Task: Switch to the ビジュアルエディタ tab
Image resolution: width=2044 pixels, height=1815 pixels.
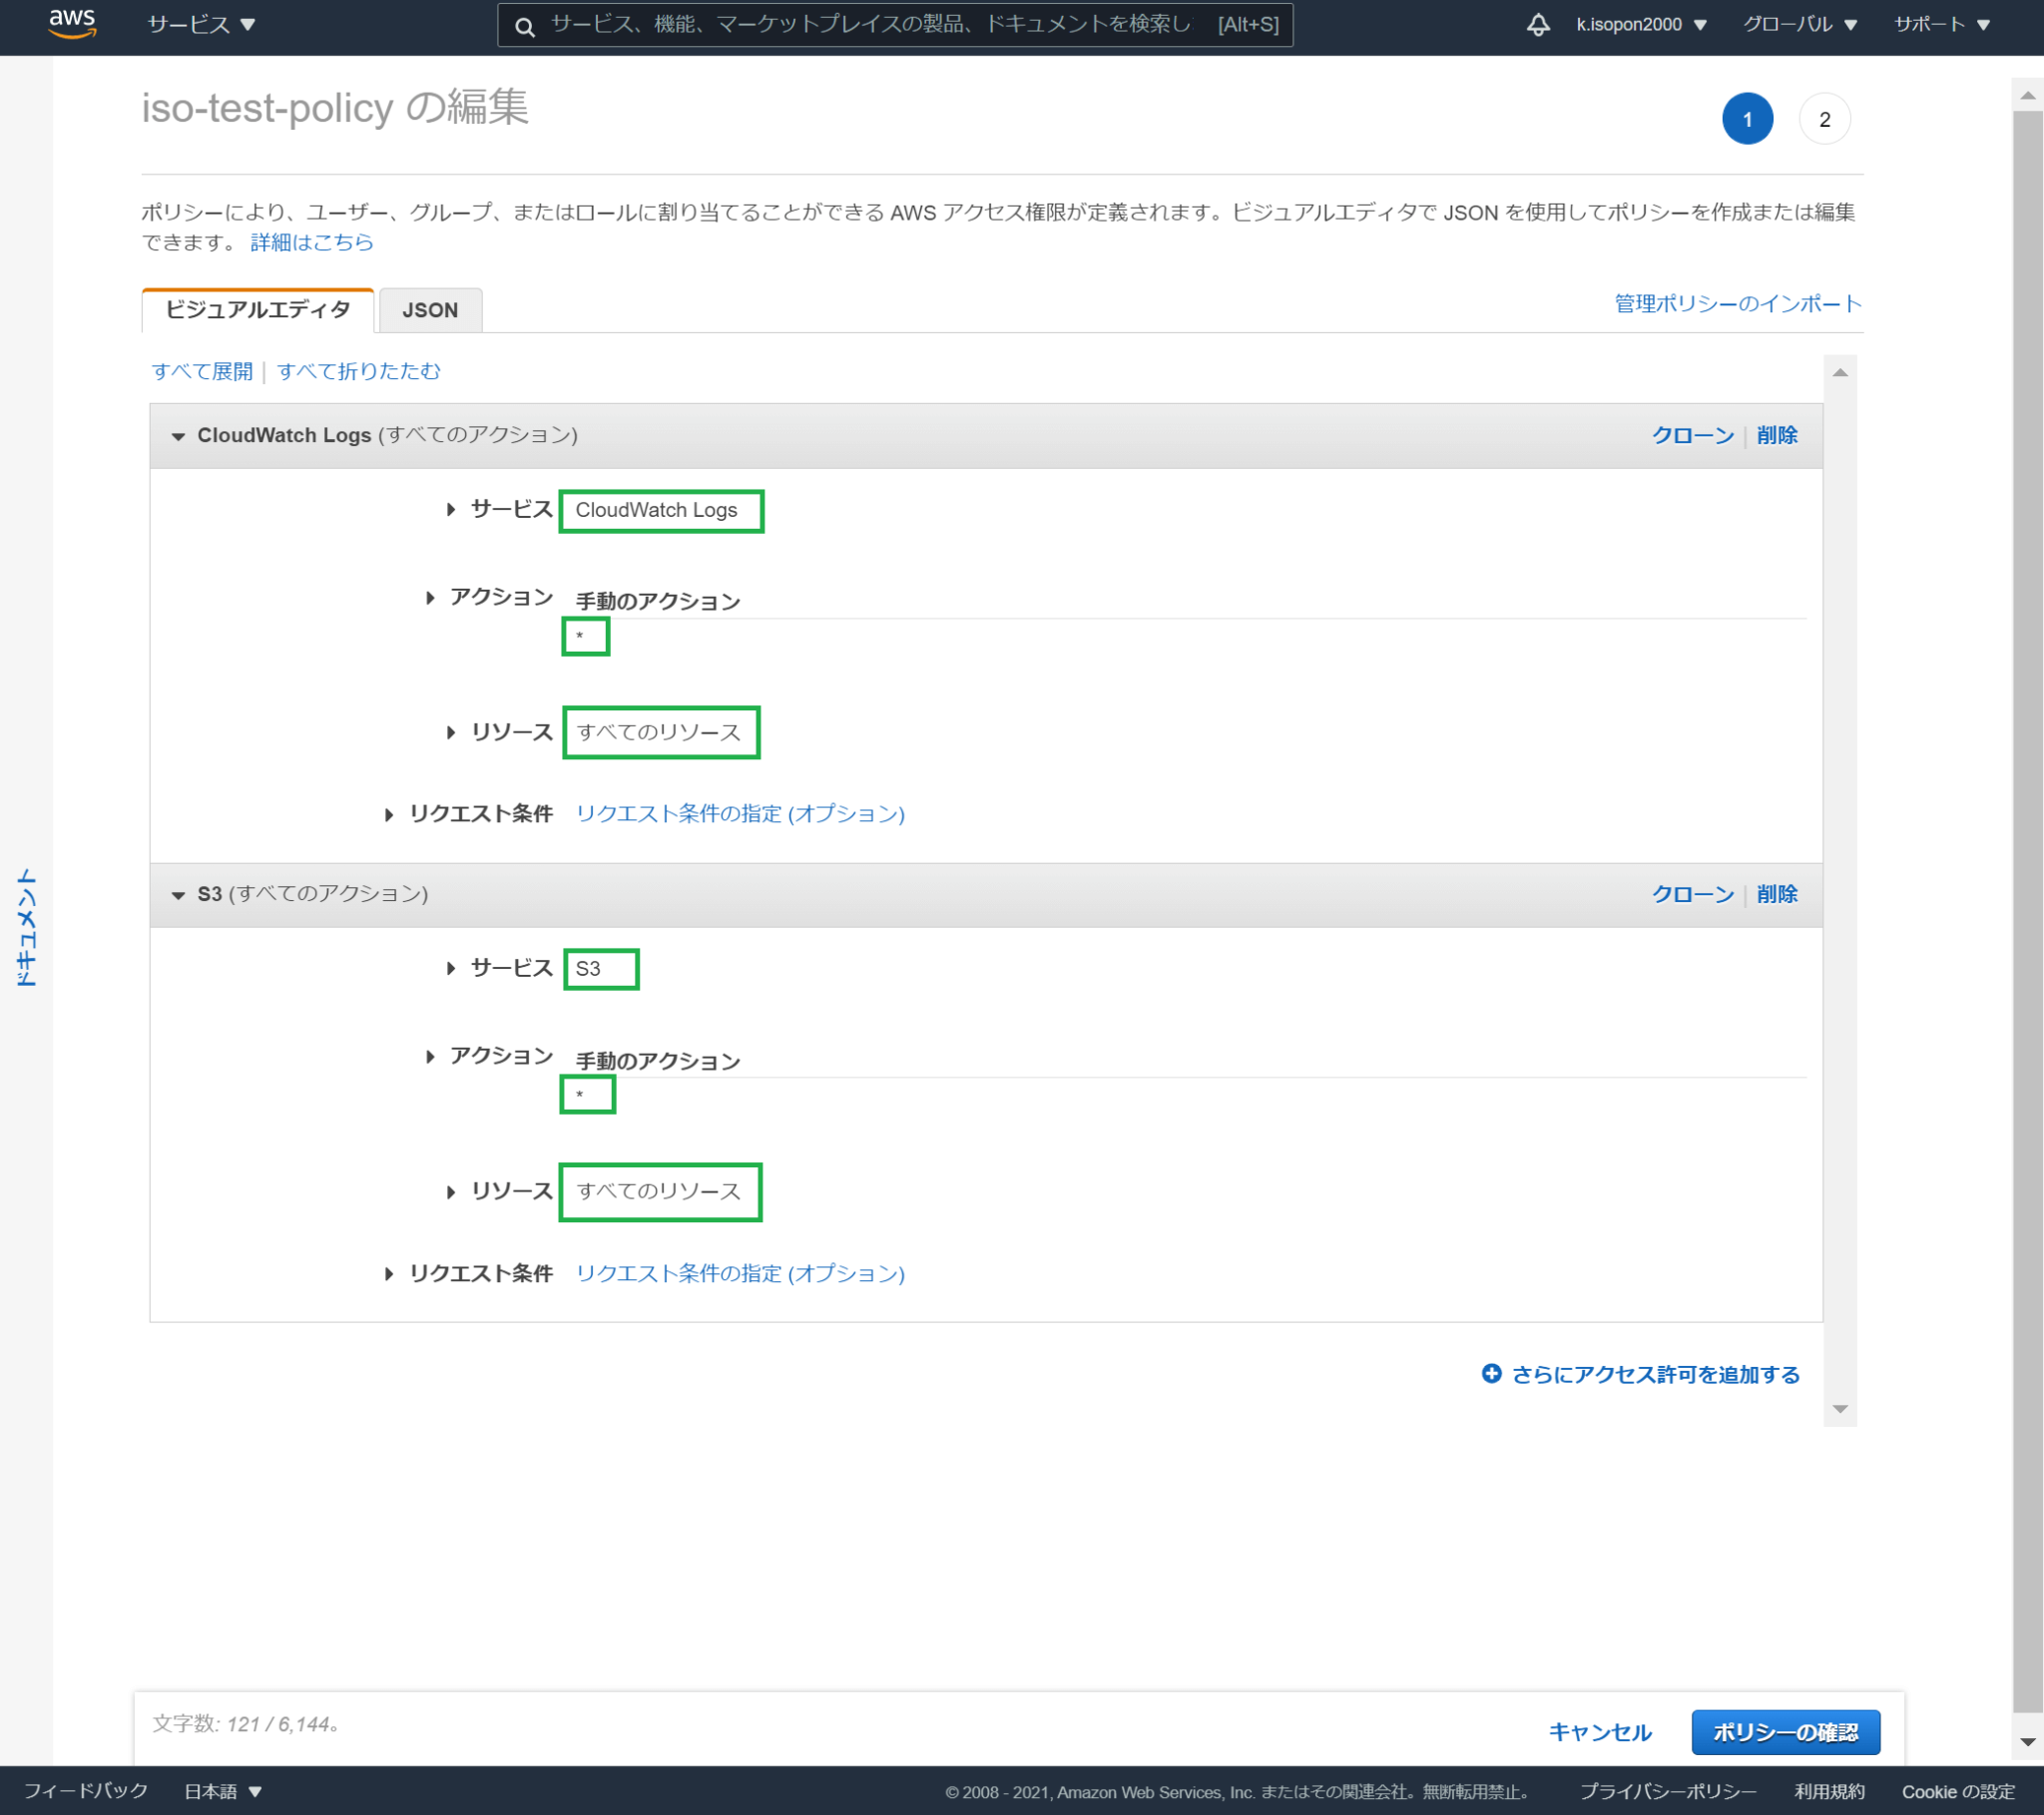Action: click(257, 310)
